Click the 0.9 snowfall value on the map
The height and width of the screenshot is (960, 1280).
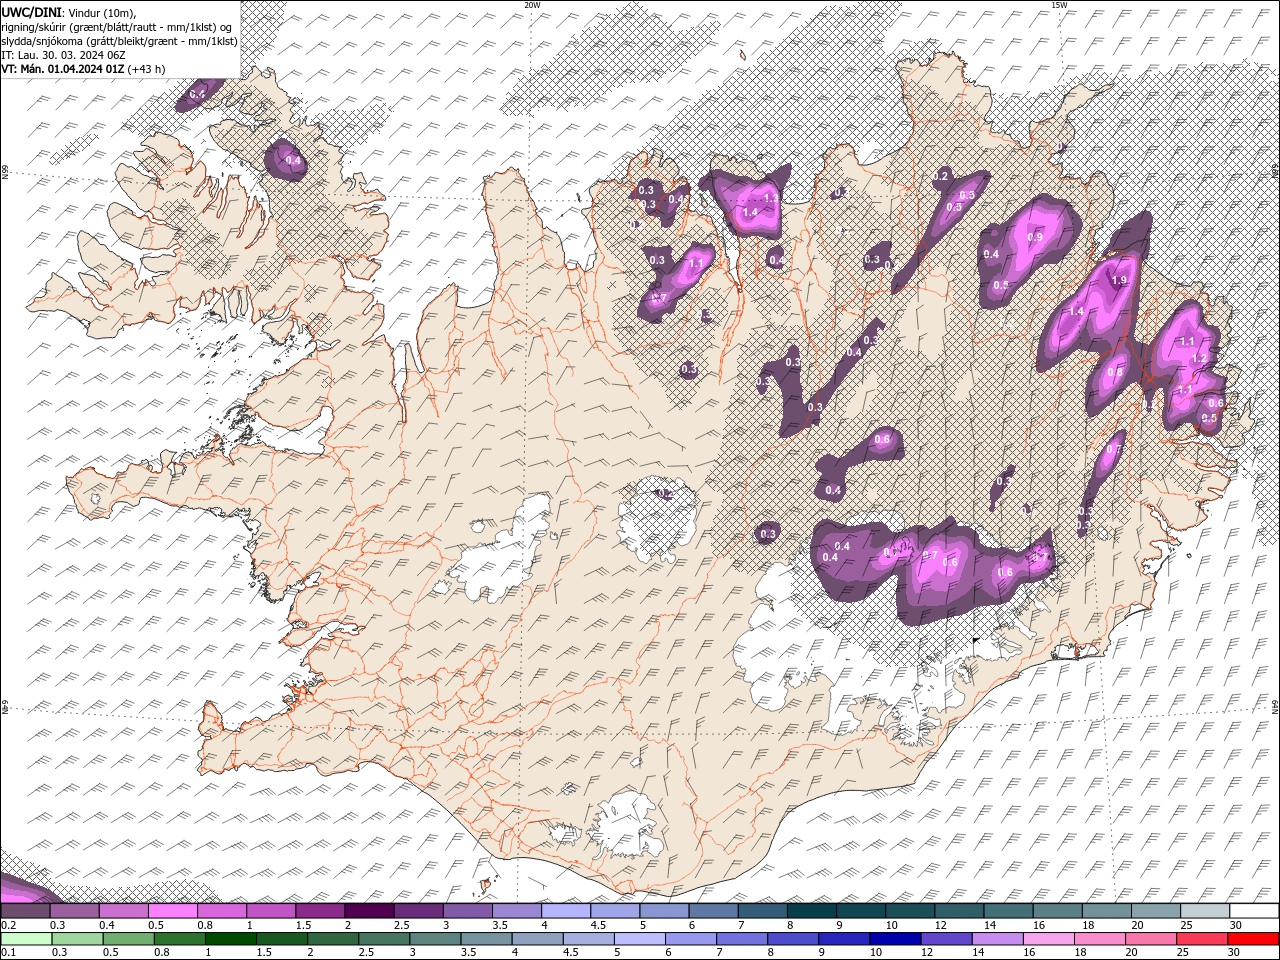[x=1035, y=237]
